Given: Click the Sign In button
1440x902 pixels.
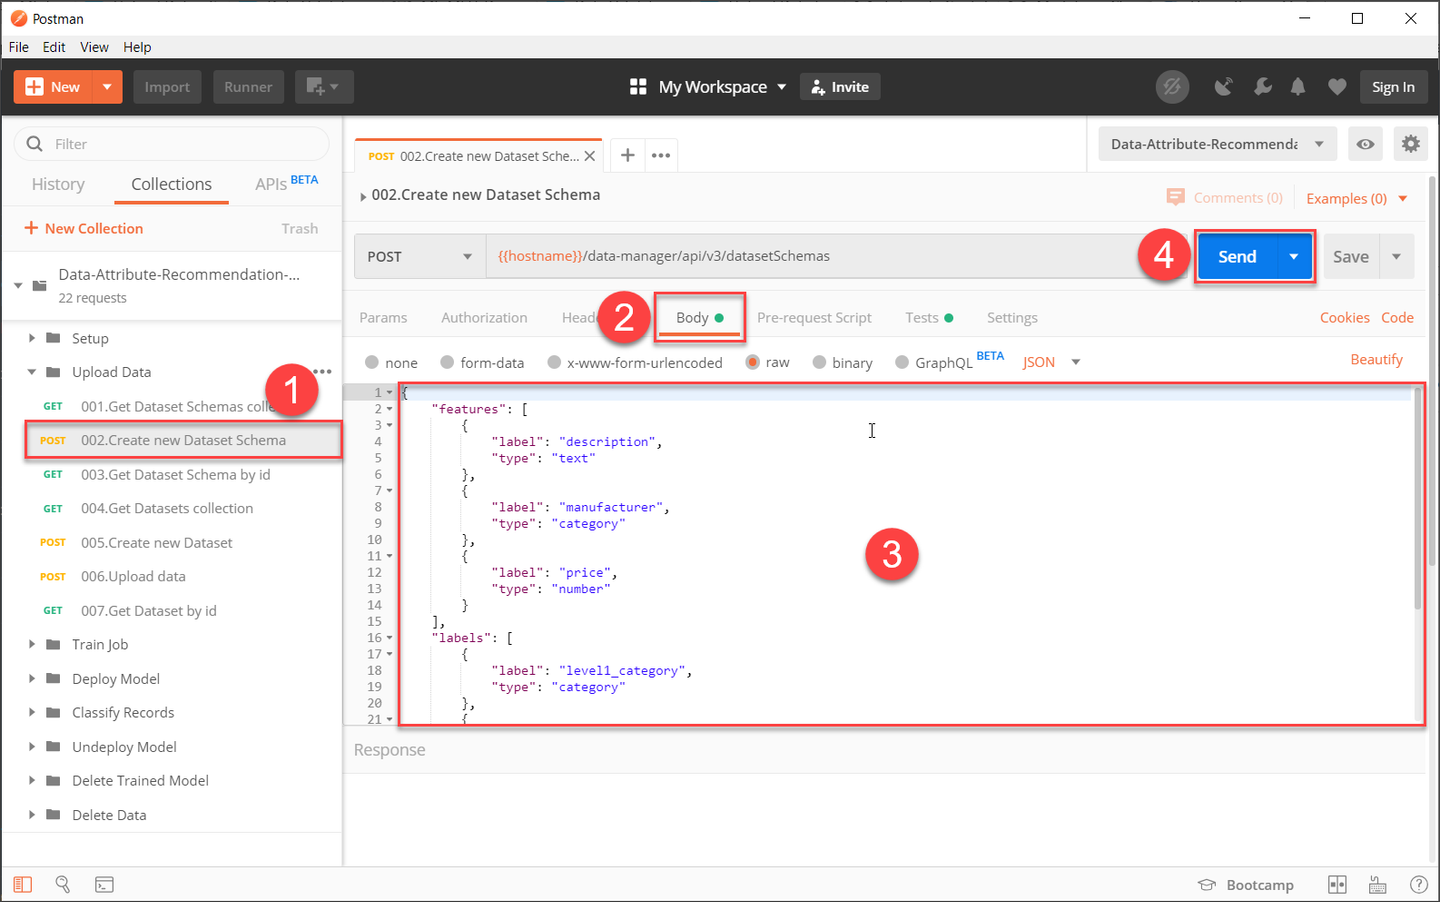Looking at the screenshot, I should coord(1393,87).
